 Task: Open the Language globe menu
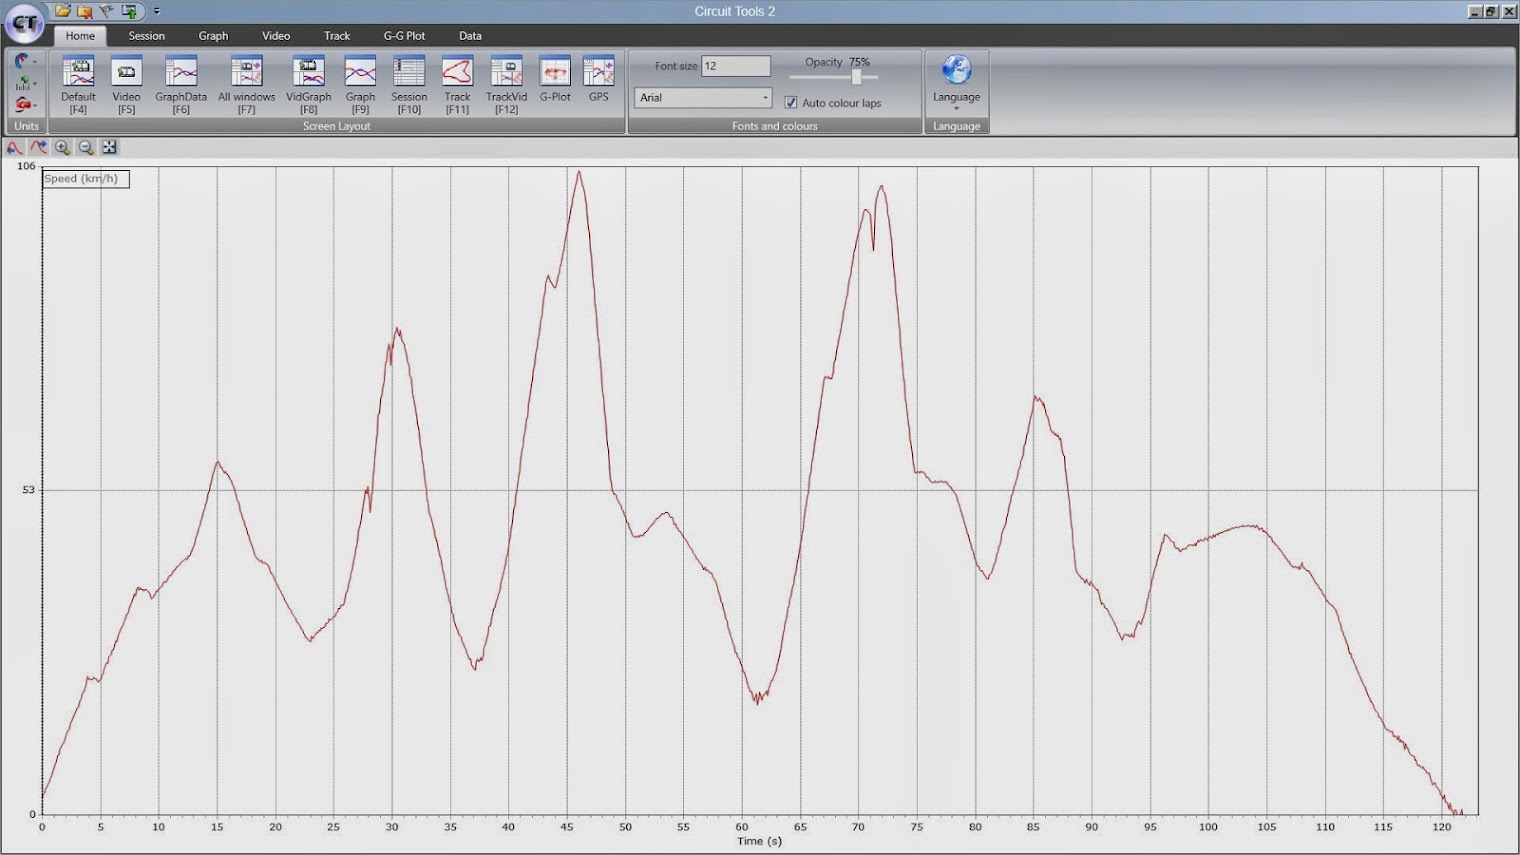click(x=956, y=81)
